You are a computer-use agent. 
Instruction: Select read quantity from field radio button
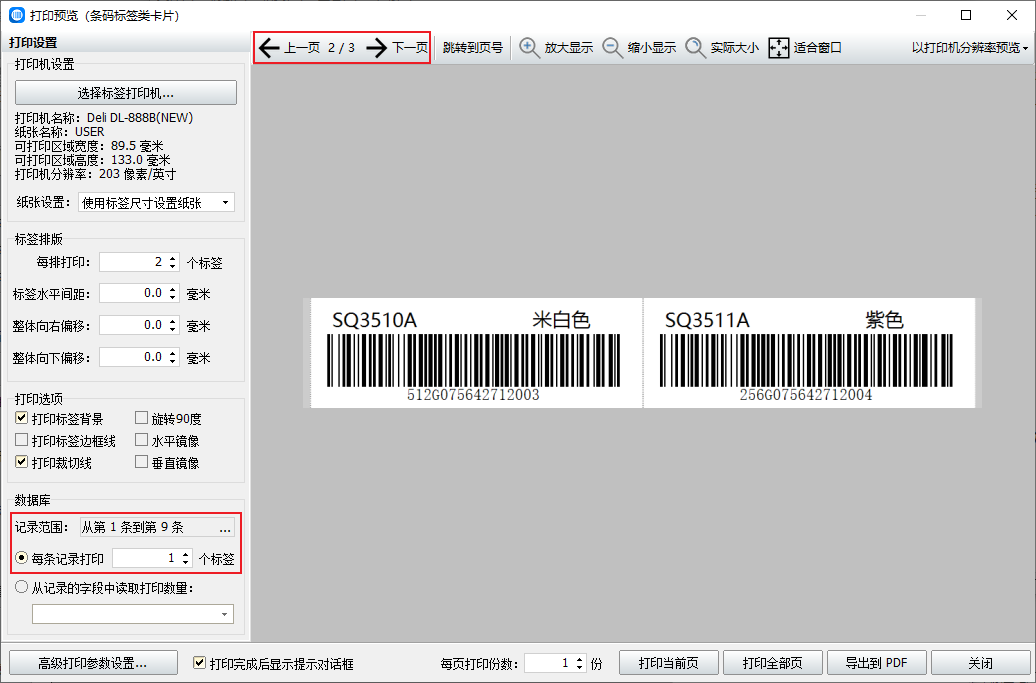click(x=22, y=587)
